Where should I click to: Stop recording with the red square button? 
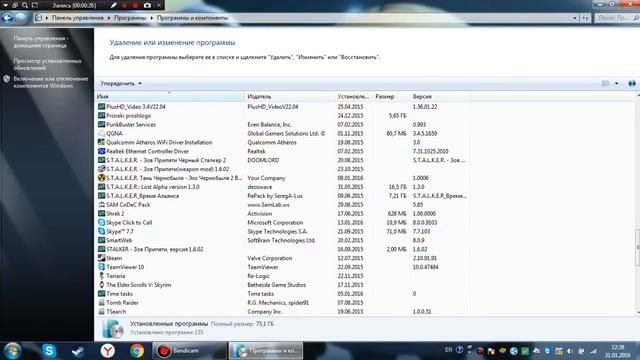(x=135, y=5)
